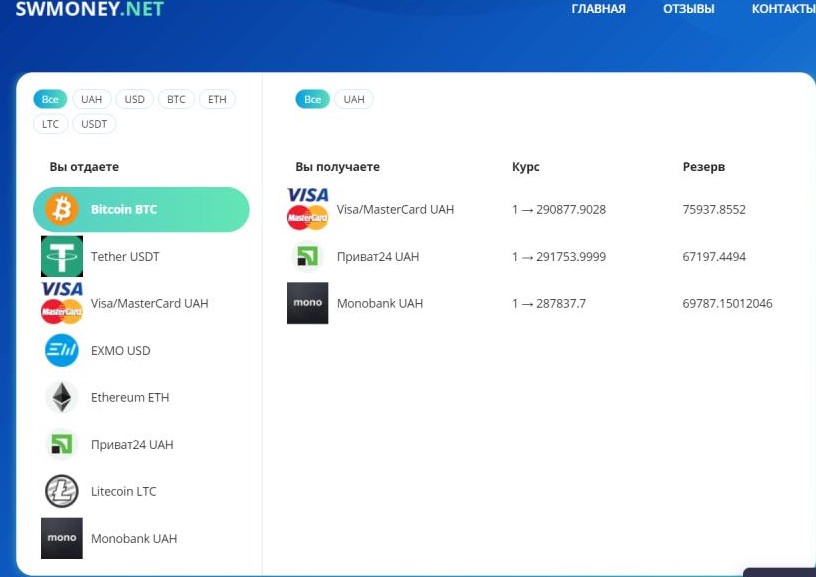Click Приват24 icon in give list
The image size is (816, 577).
click(62, 444)
